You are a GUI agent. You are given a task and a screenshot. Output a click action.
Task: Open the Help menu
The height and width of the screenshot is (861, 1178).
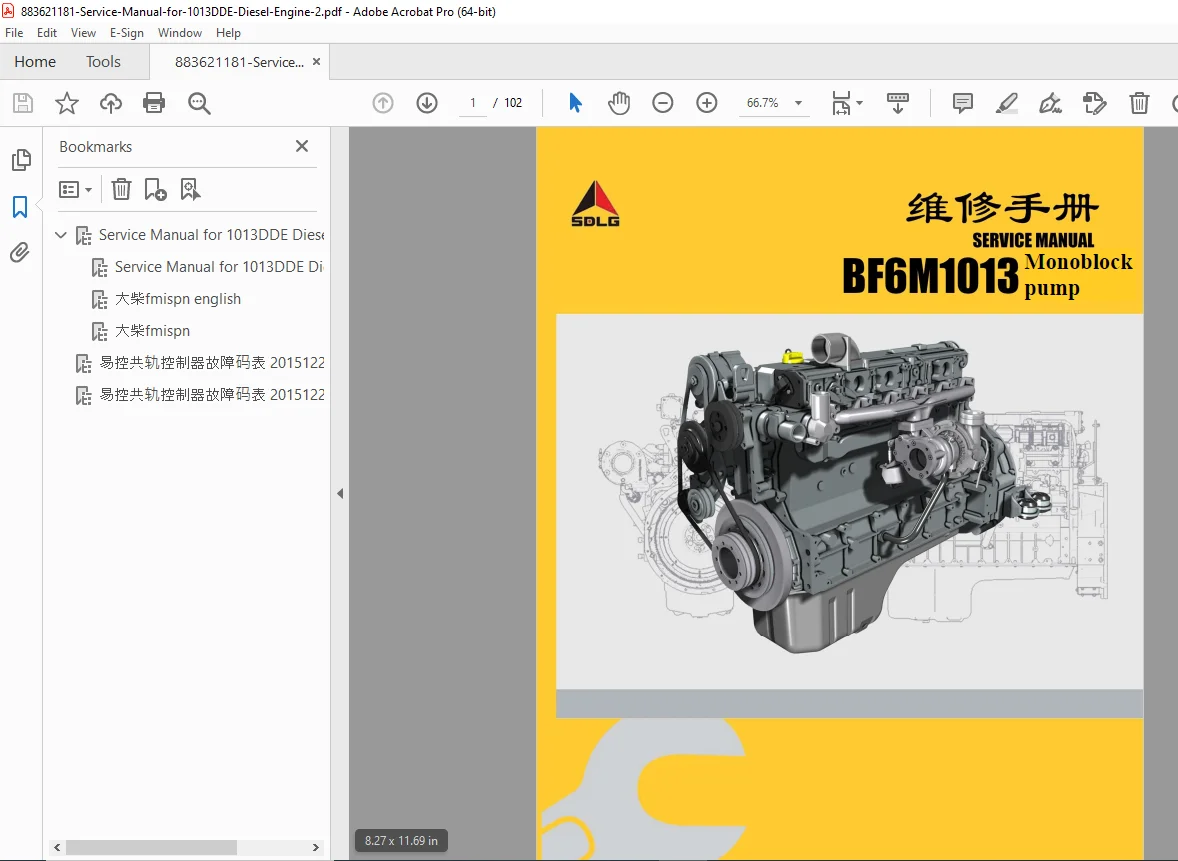click(x=228, y=33)
